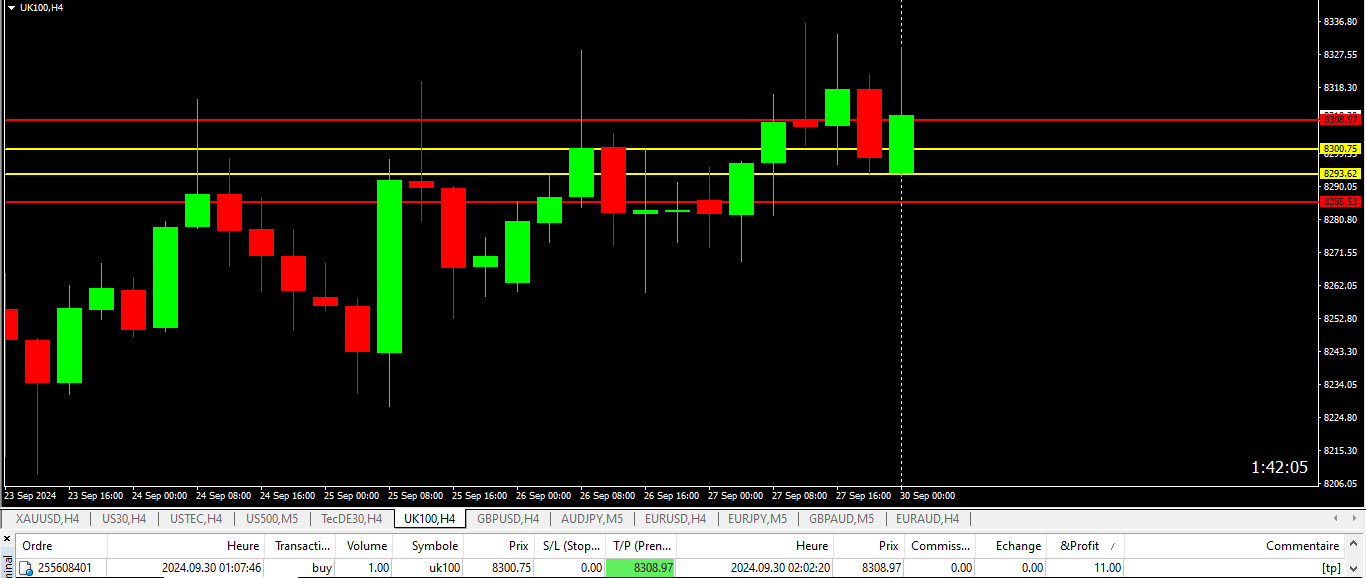Select the yellow price label 8300.75
1366x578 pixels.
coord(1341,148)
